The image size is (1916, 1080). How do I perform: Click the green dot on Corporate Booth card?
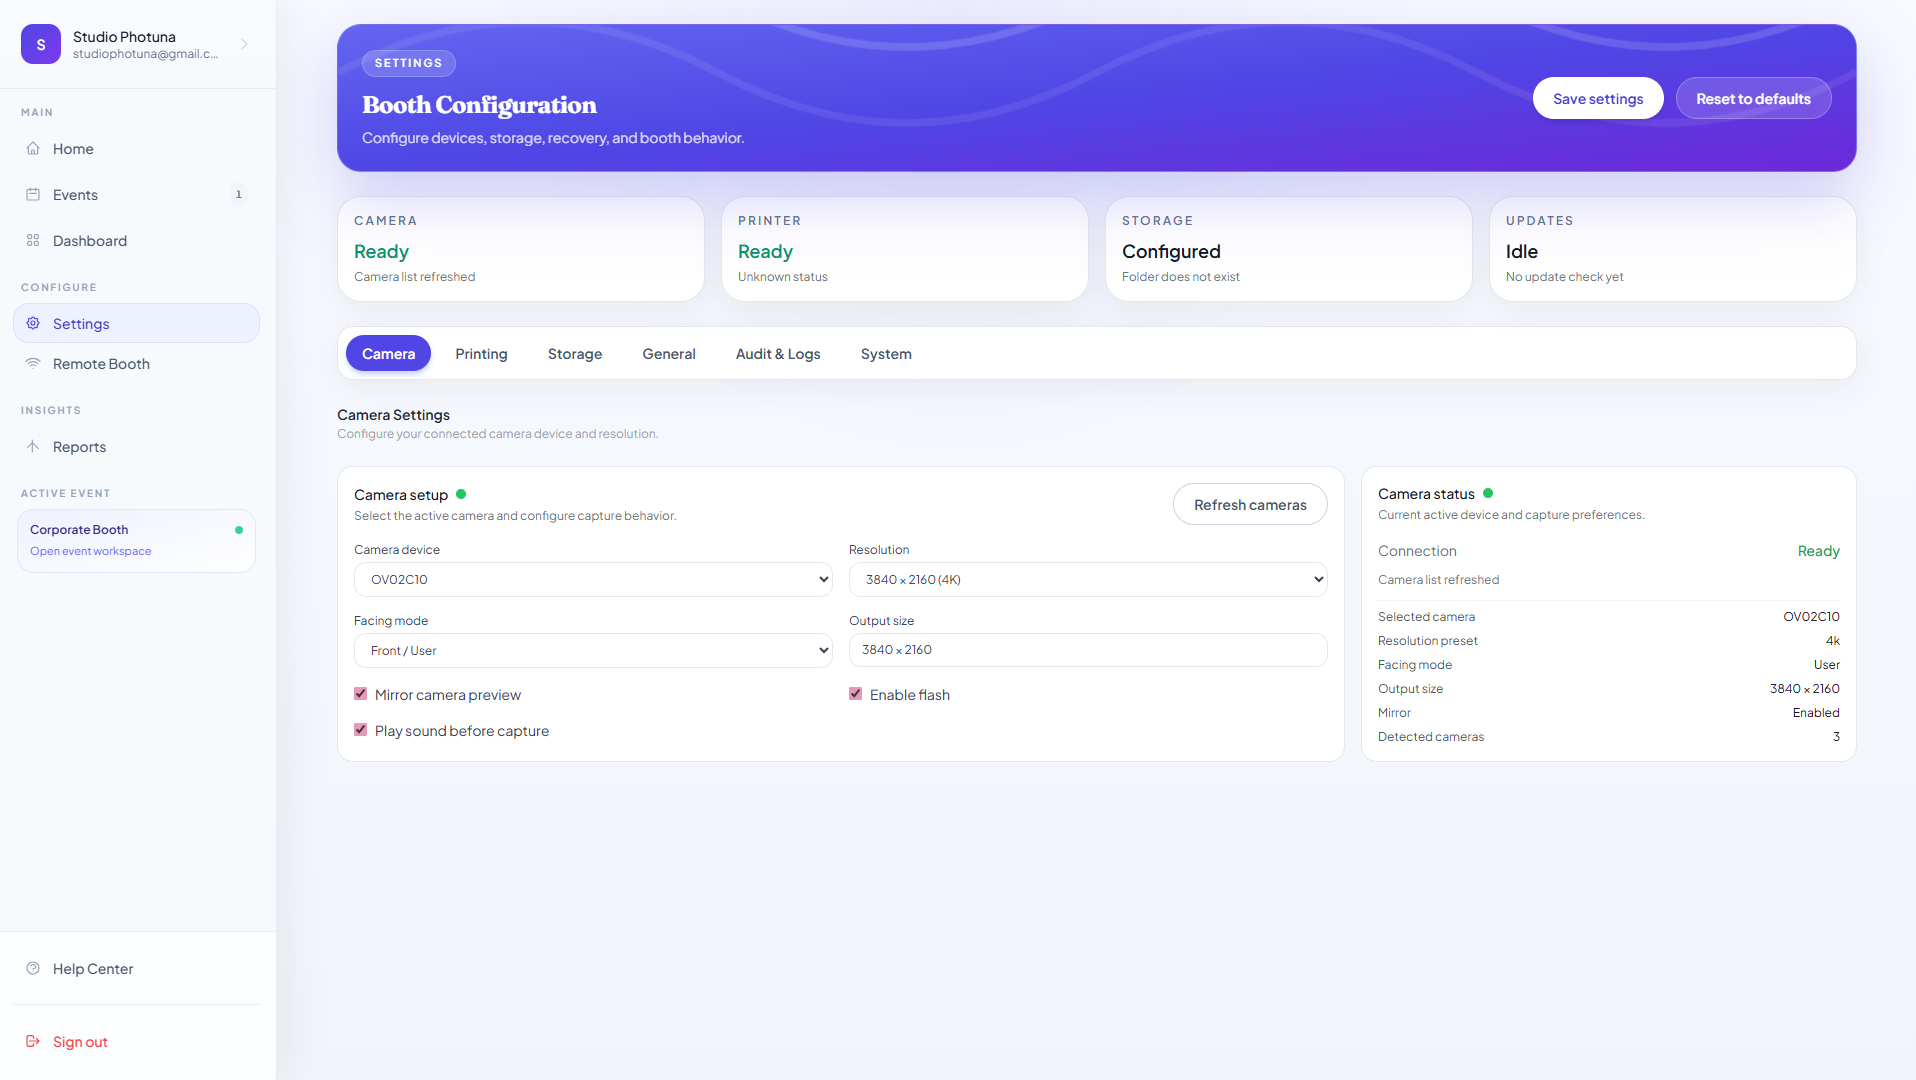(x=239, y=530)
